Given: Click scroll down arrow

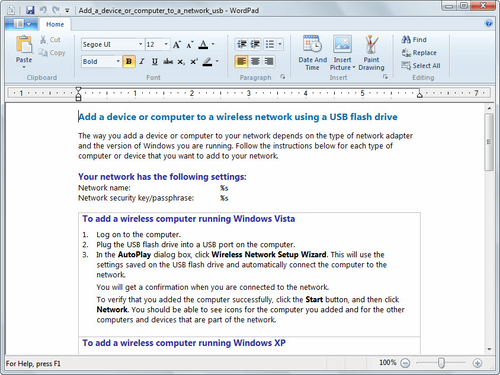Looking at the screenshot, I should click(489, 349).
